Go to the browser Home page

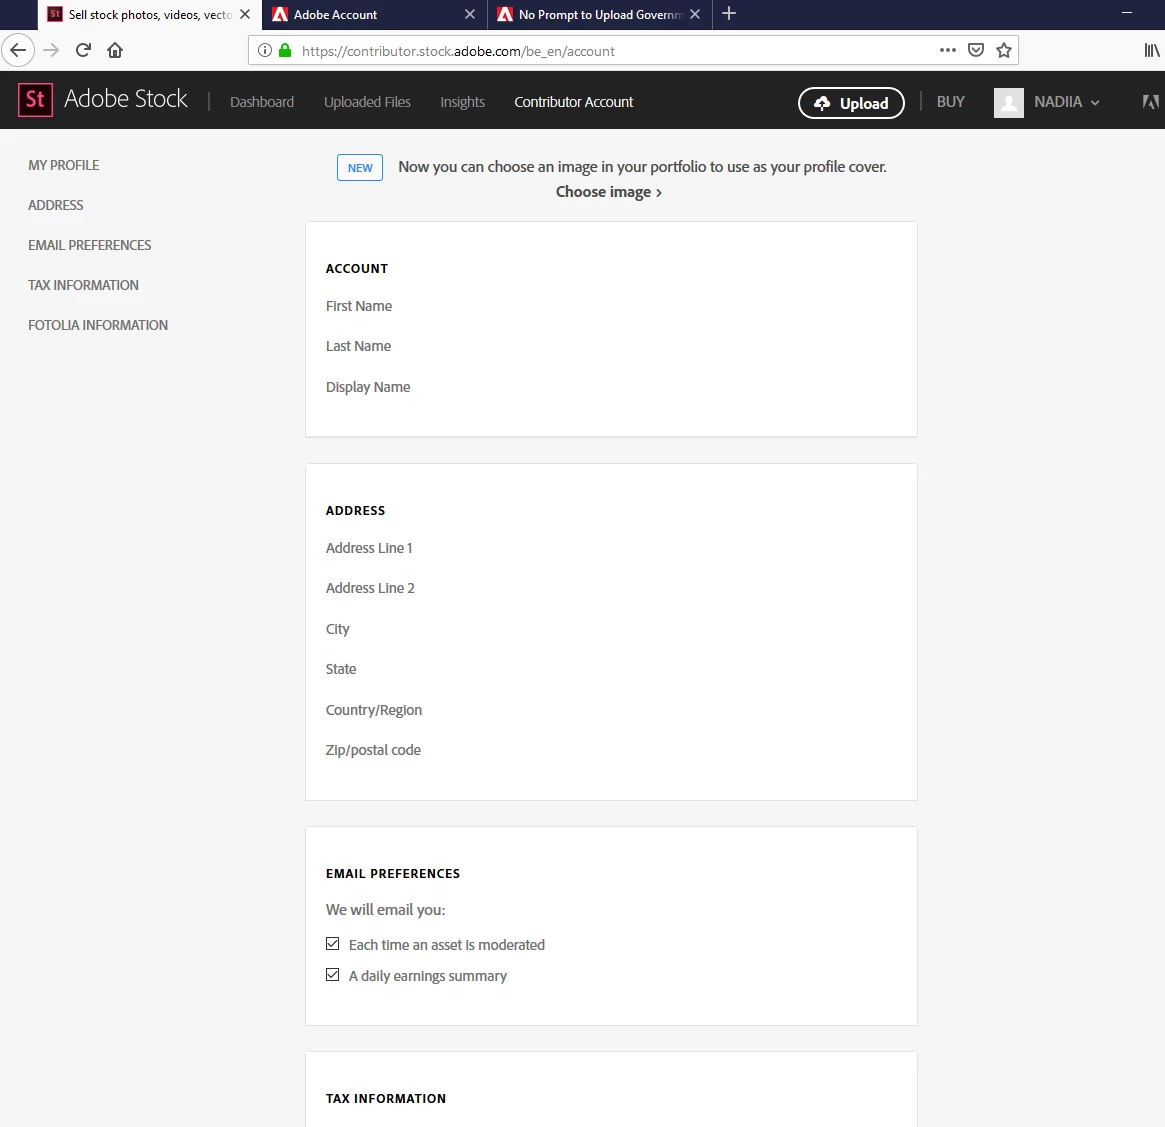115,51
